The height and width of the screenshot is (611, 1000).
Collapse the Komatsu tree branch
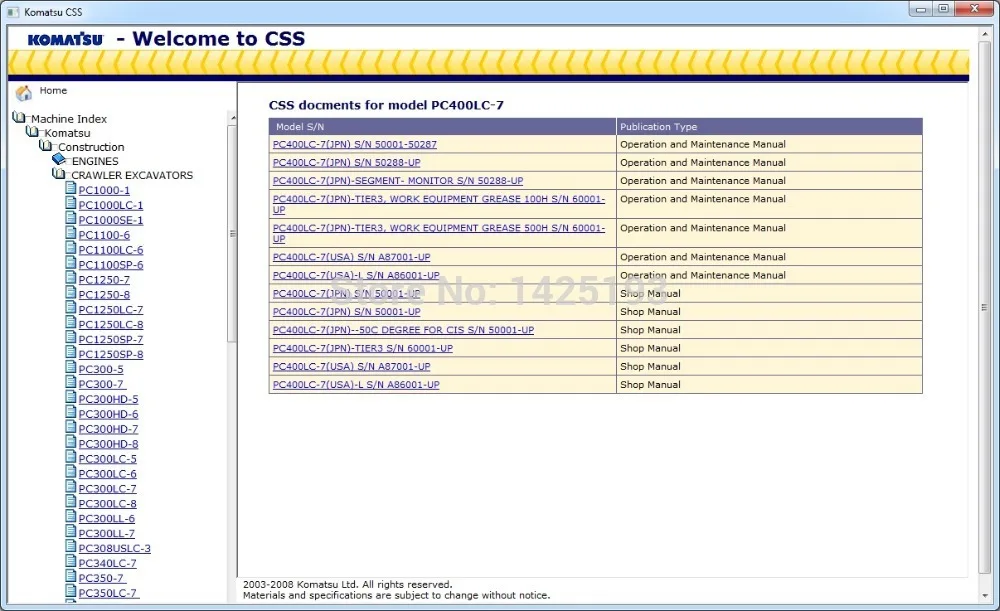pos(33,132)
